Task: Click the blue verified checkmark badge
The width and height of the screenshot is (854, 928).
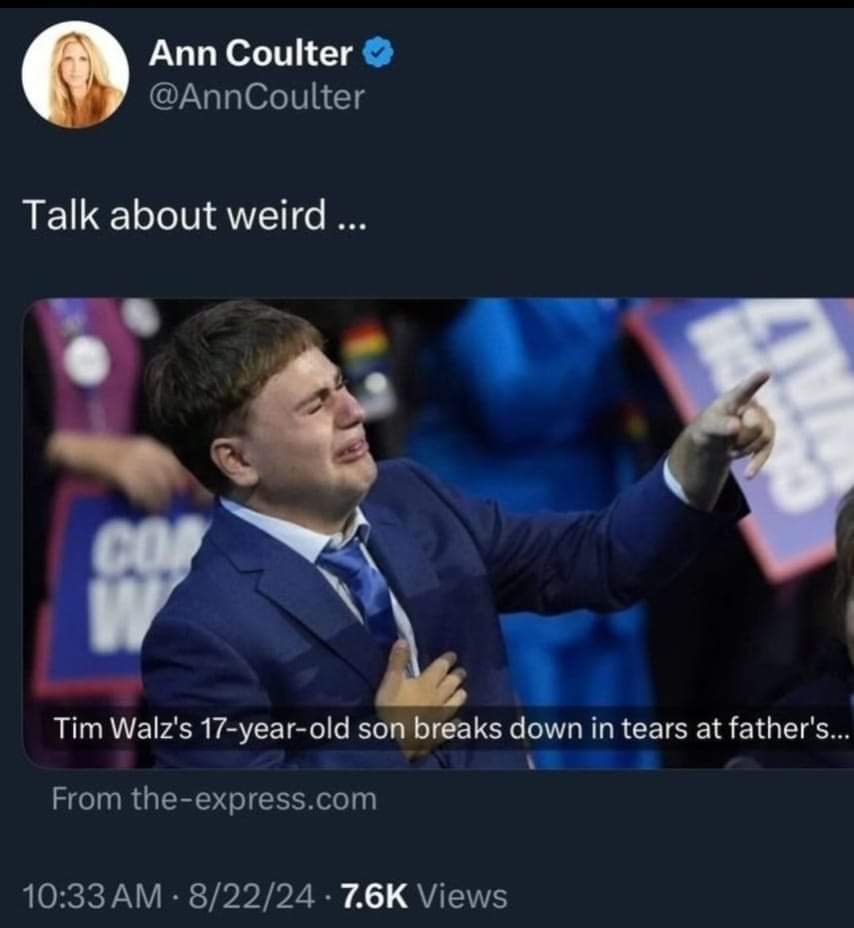Action: 378,53
